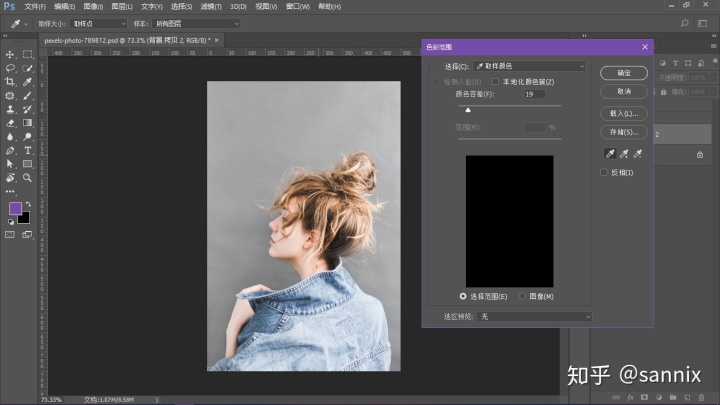Open the Layers panel flyout menu icon
This screenshot has width=720, height=405.
pos(713,46)
